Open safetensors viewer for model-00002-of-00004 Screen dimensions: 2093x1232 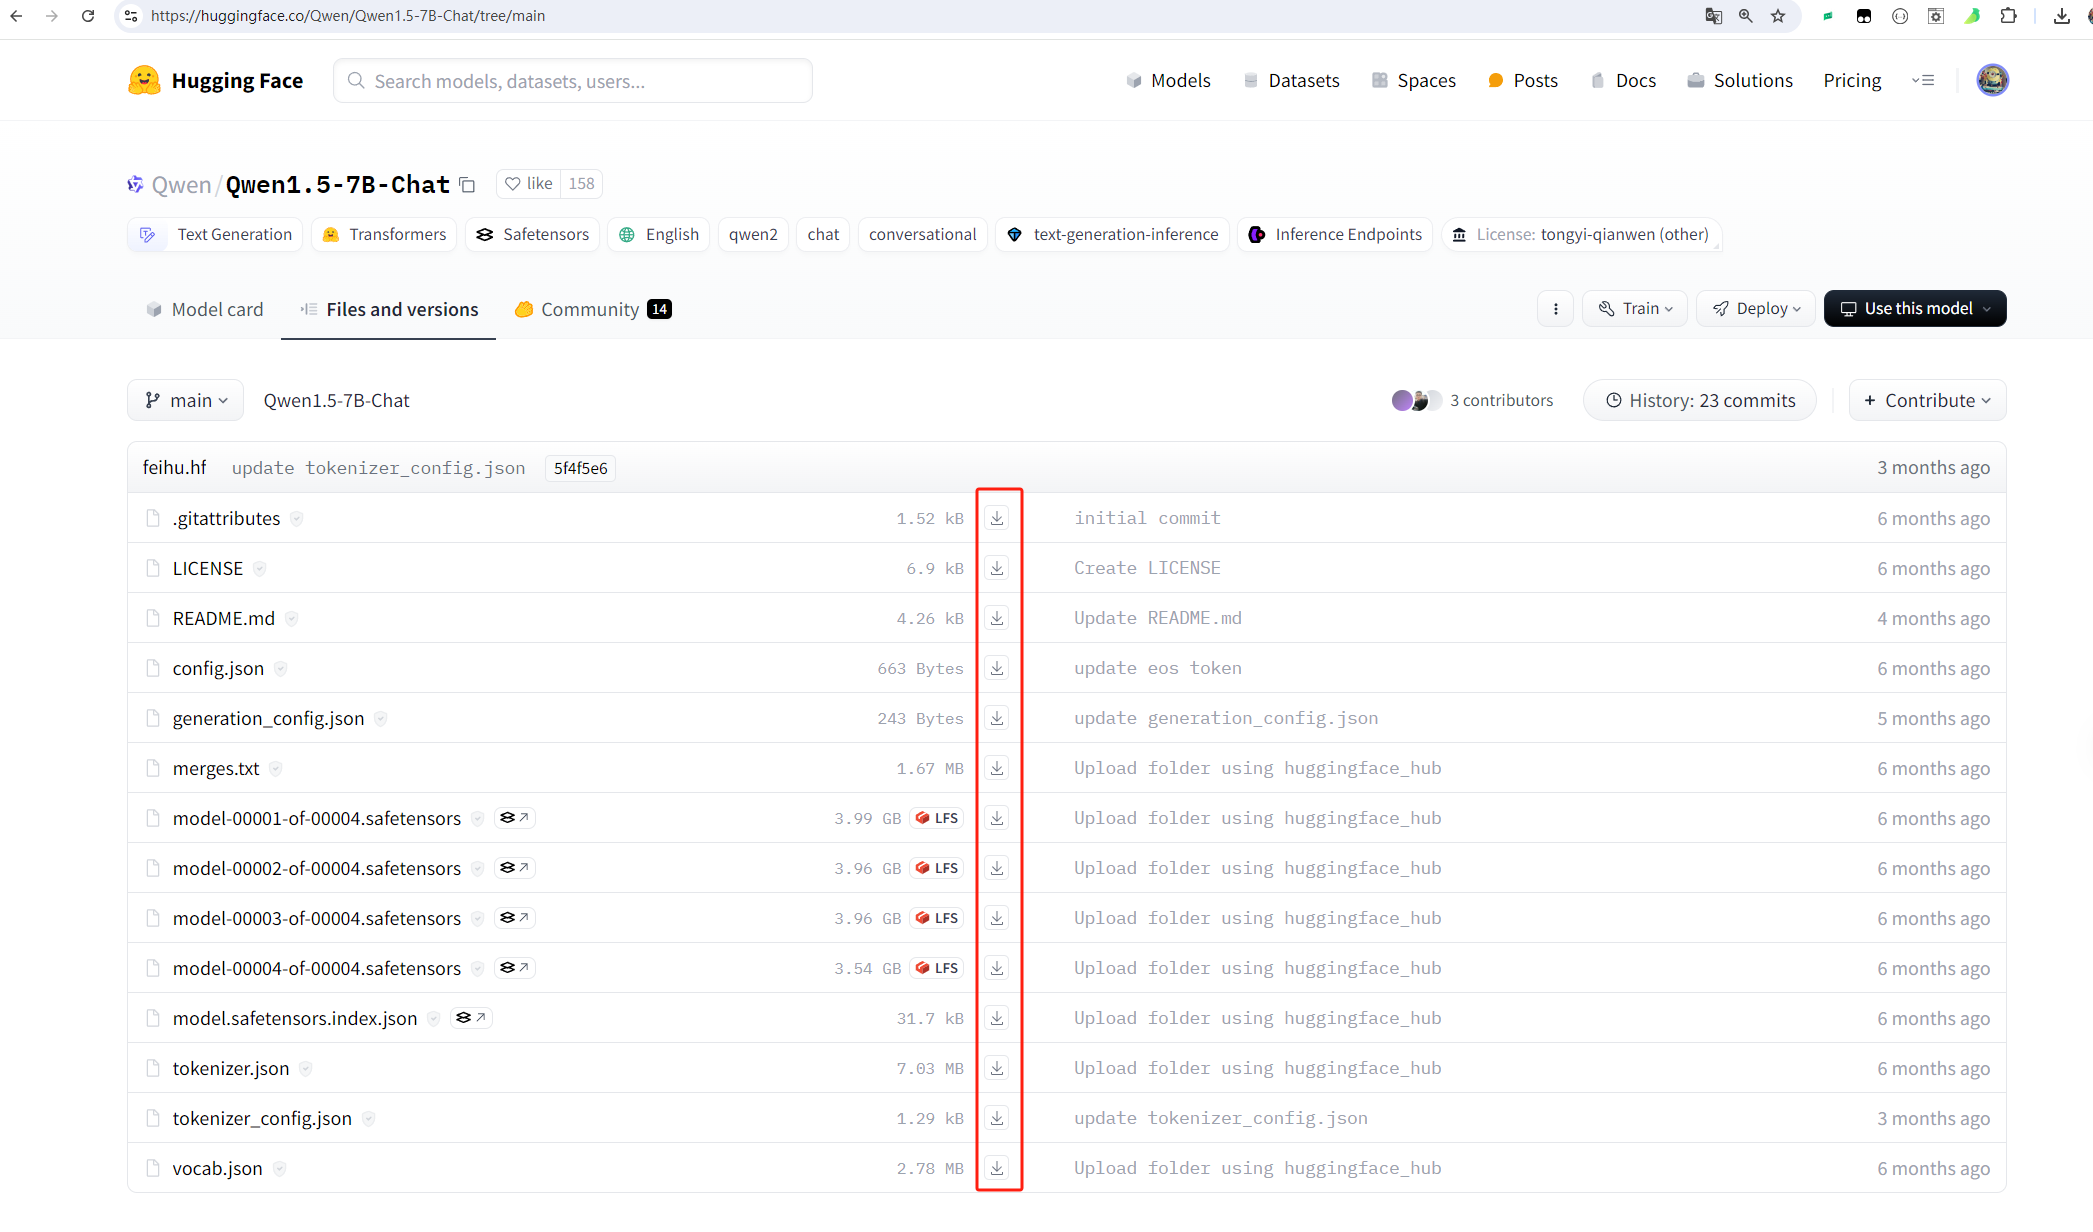[514, 868]
